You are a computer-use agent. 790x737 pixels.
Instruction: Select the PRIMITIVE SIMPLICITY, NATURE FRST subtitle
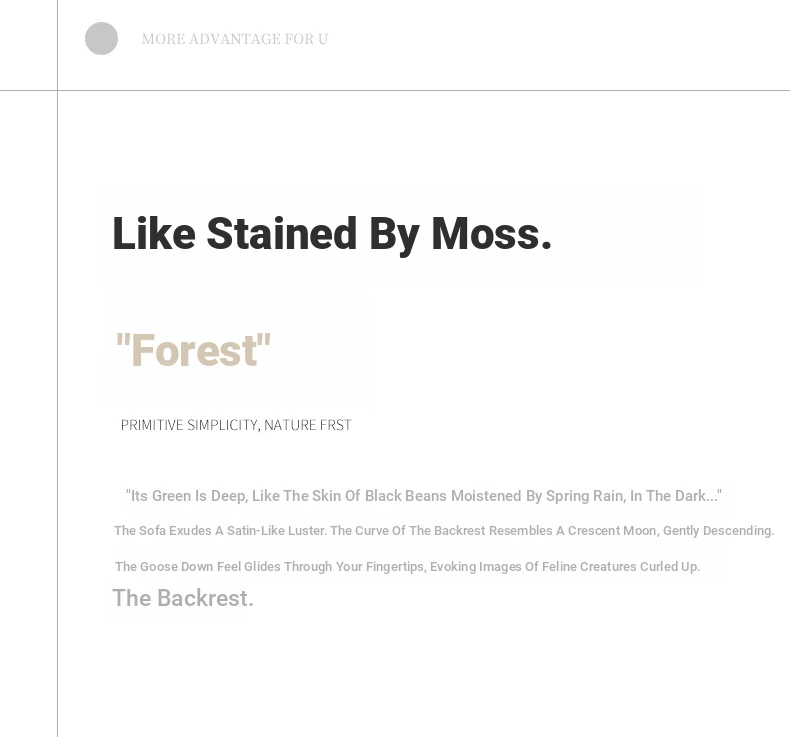click(236, 425)
